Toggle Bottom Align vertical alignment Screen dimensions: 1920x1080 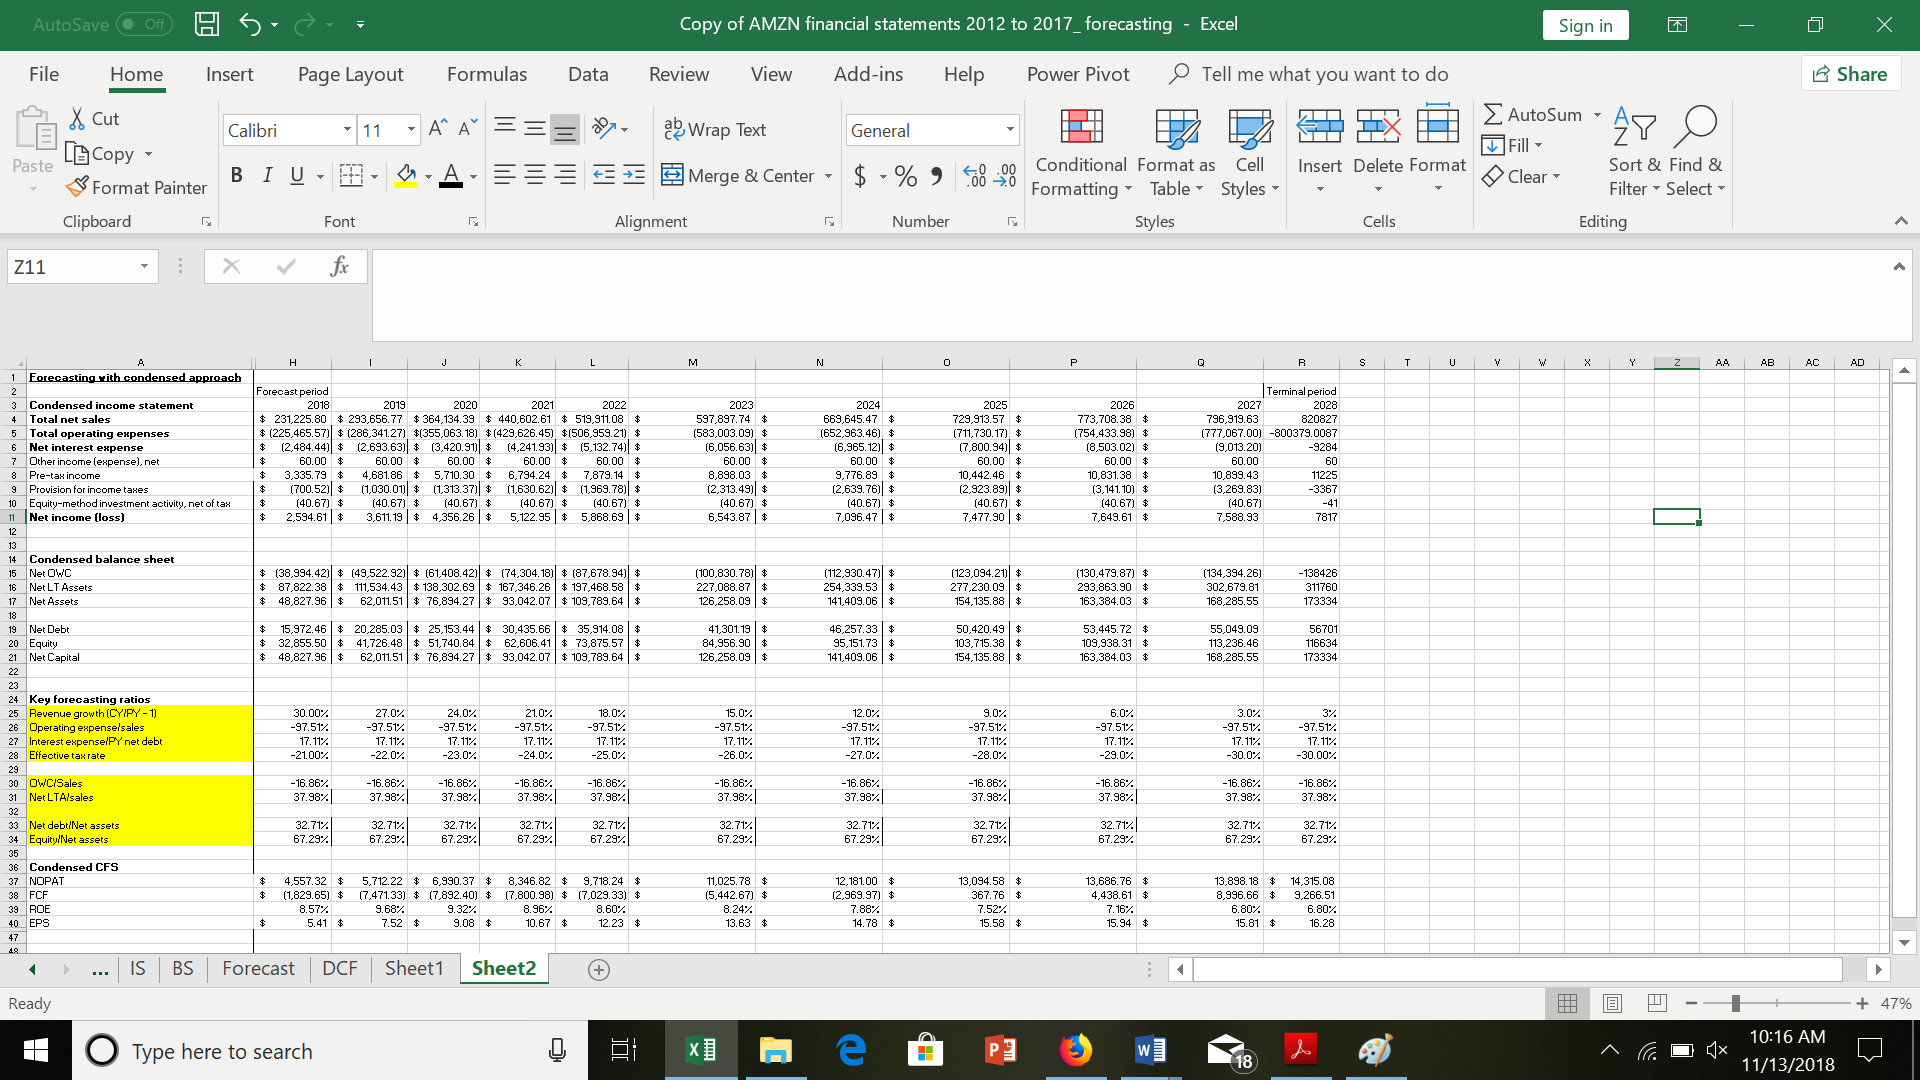565,129
